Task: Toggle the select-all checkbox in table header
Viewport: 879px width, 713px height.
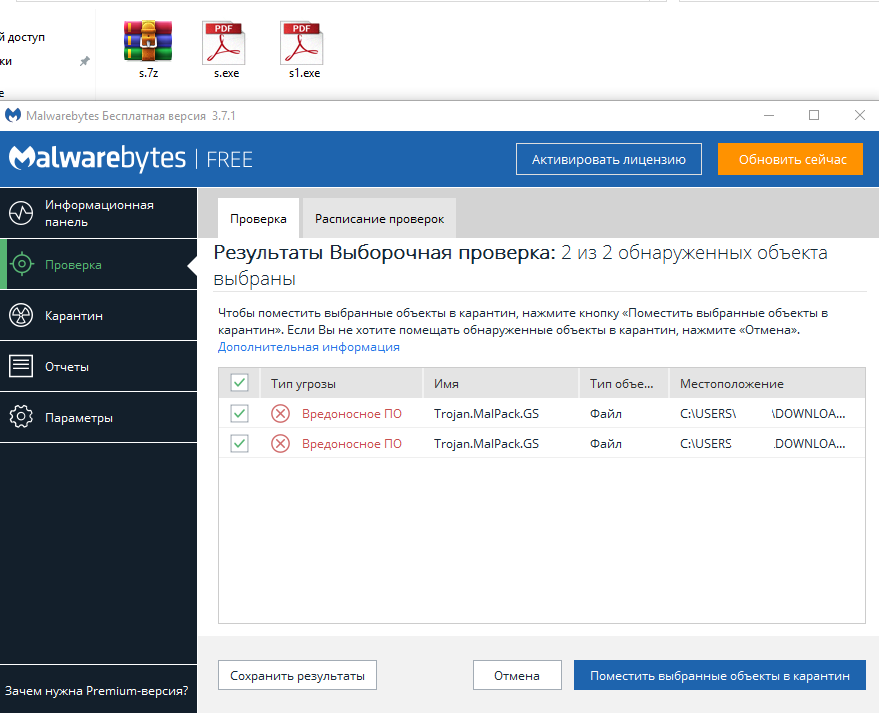Action: 239,383
